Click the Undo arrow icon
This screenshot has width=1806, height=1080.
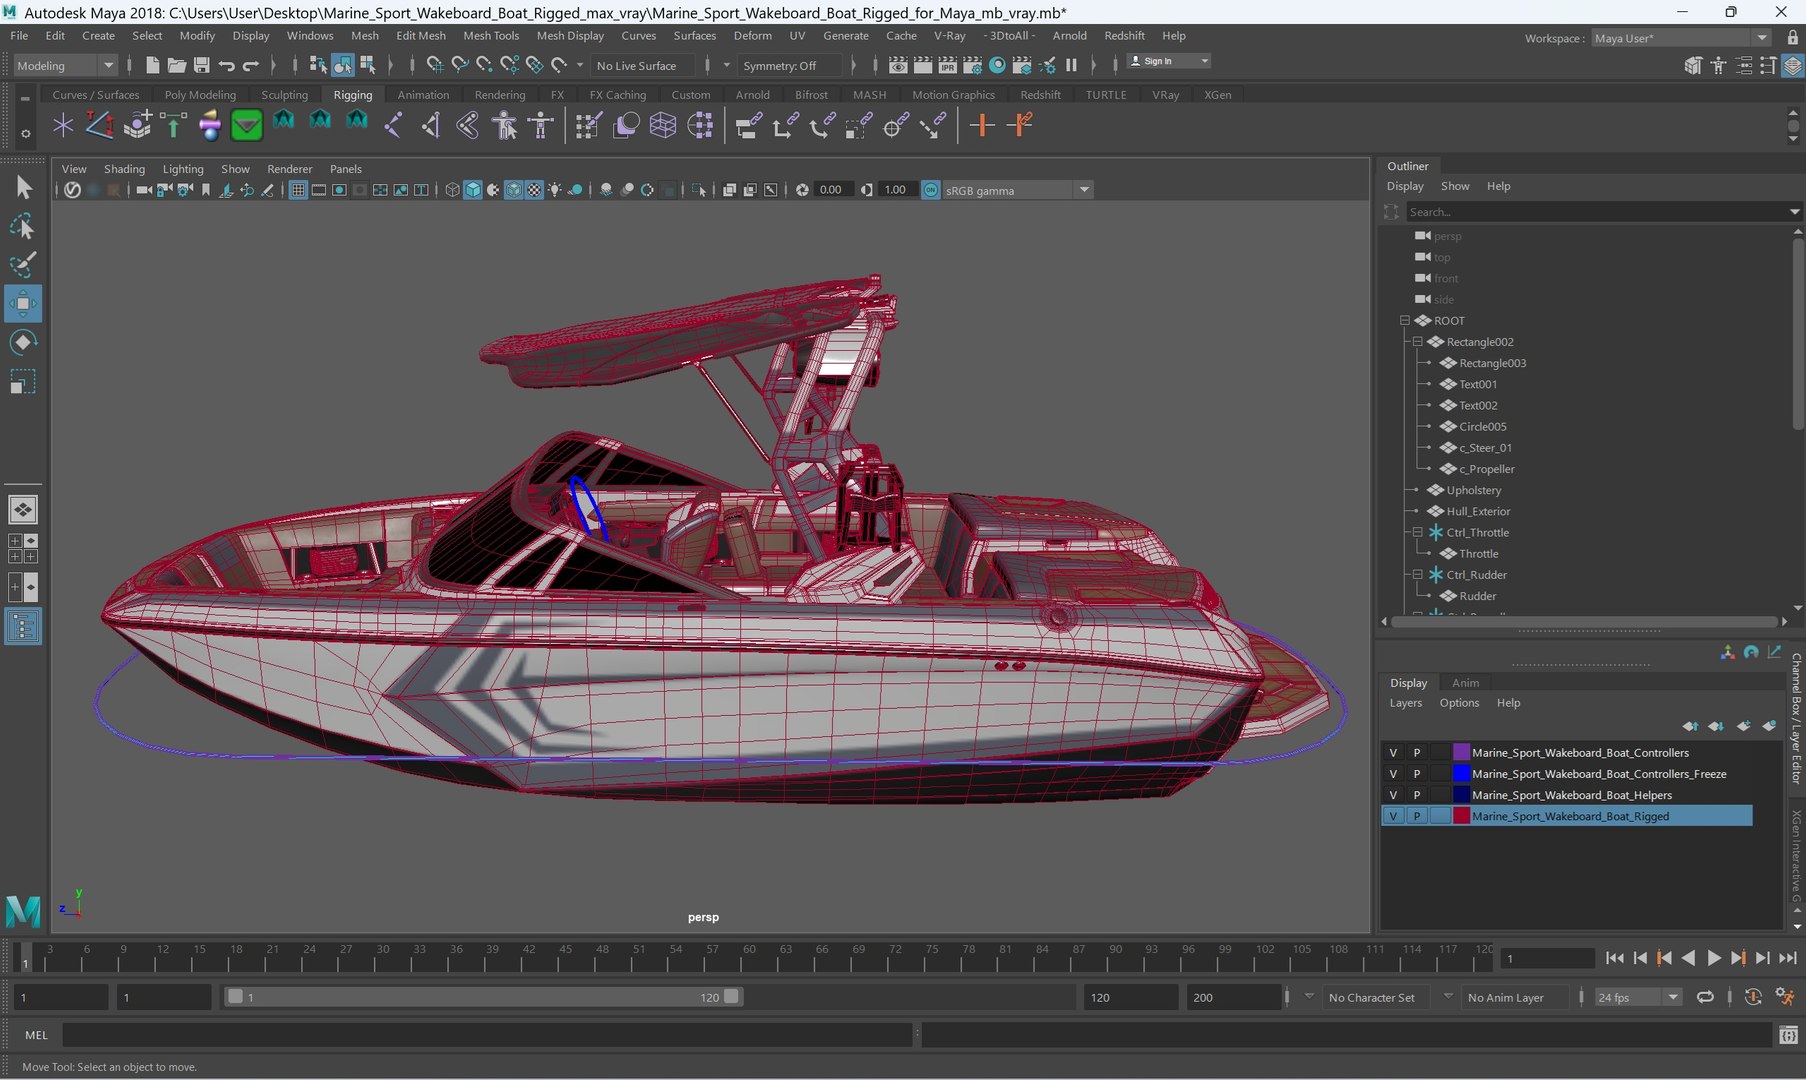tap(227, 65)
